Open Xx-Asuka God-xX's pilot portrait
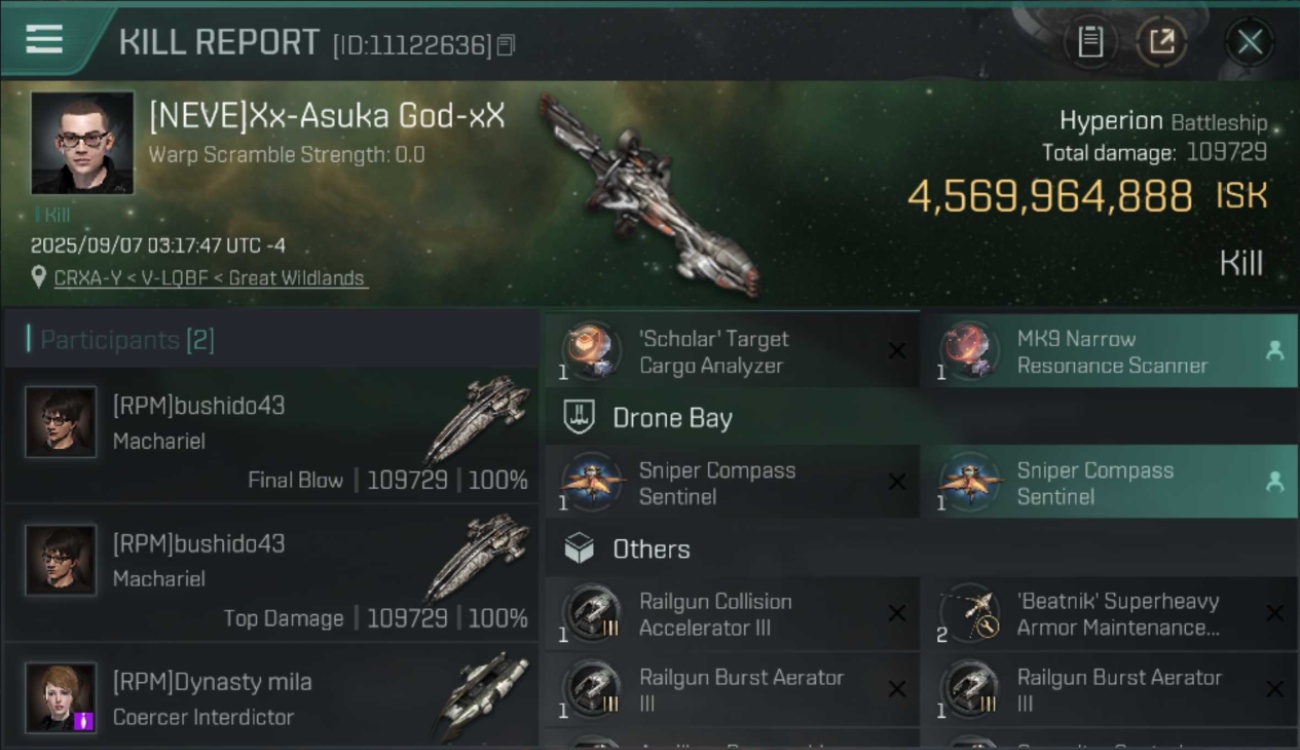 click(82, 142)
